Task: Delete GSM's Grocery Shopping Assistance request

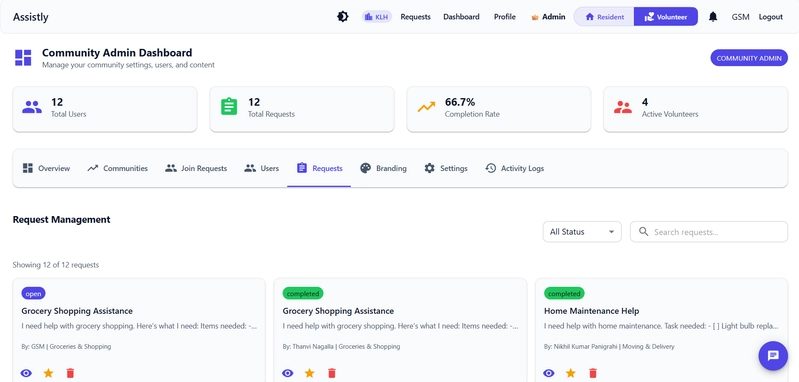Action: coord(70,373)
